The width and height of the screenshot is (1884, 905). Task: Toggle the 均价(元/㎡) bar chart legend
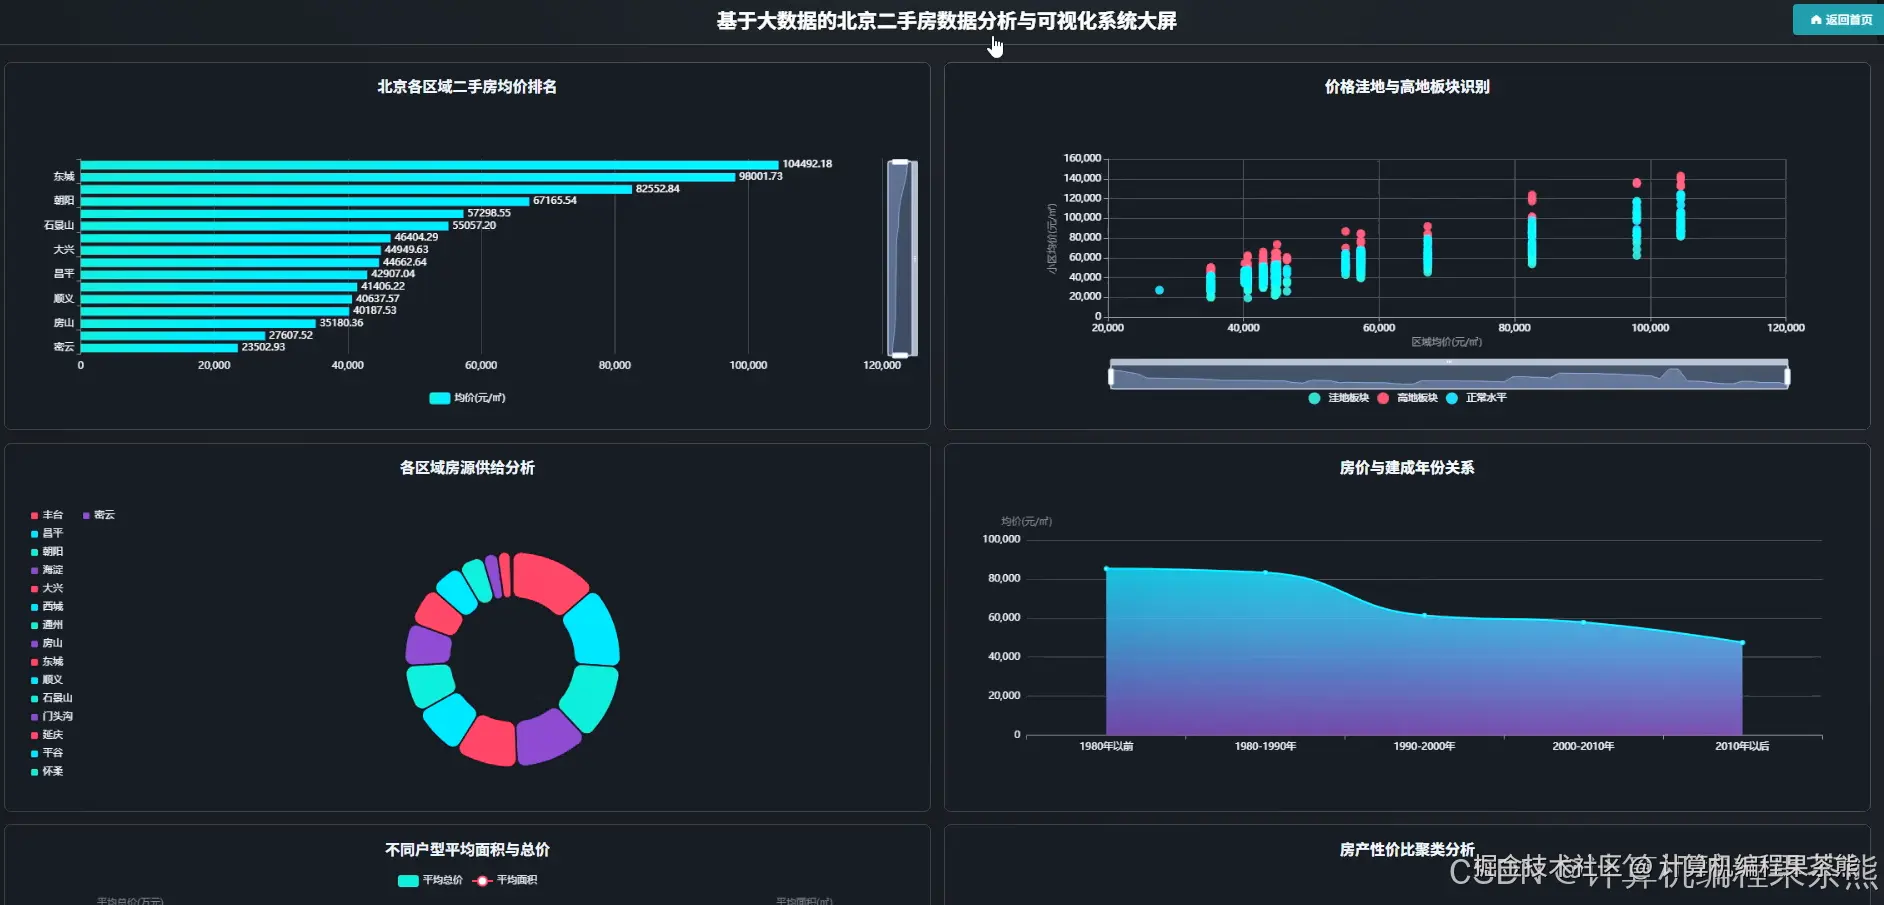tap(467, 398)
